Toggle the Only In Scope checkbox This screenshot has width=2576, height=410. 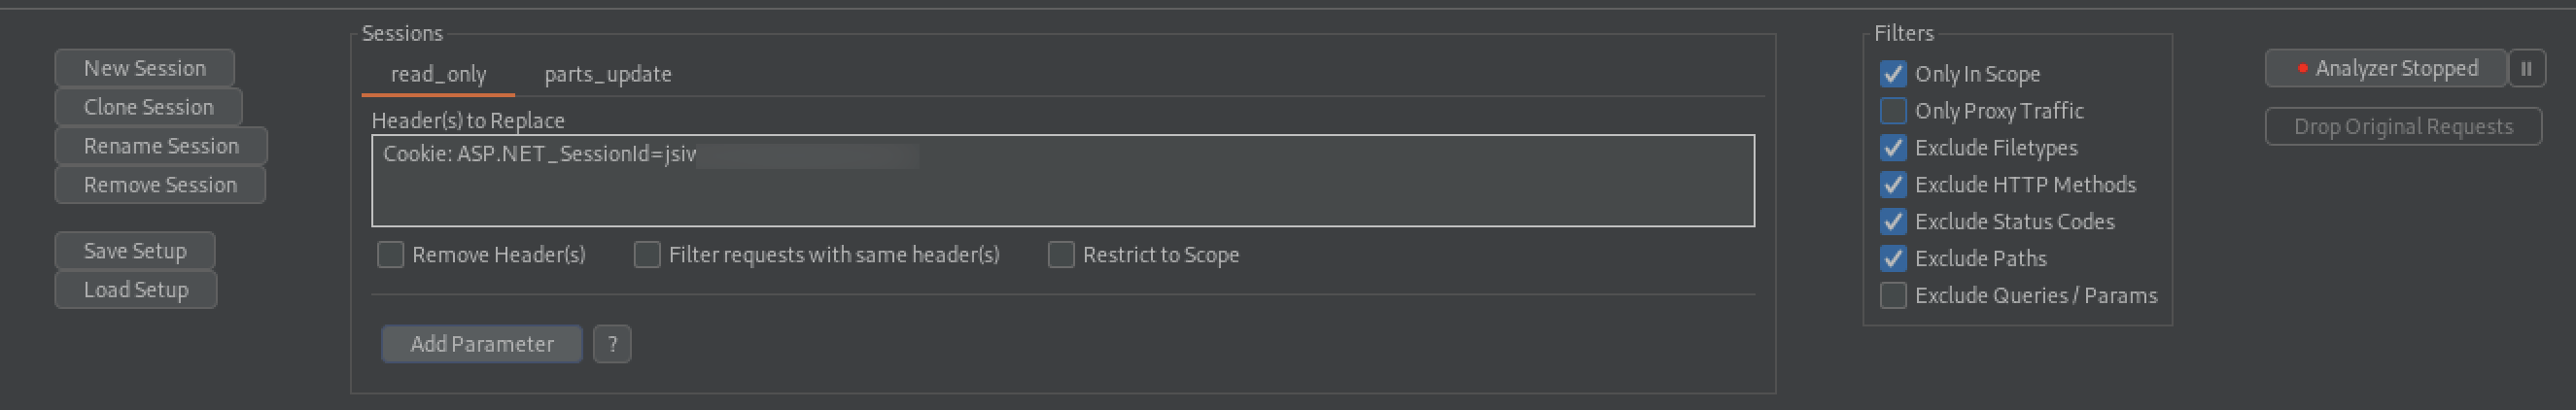pyautogui.click(x=1893, y=74)
